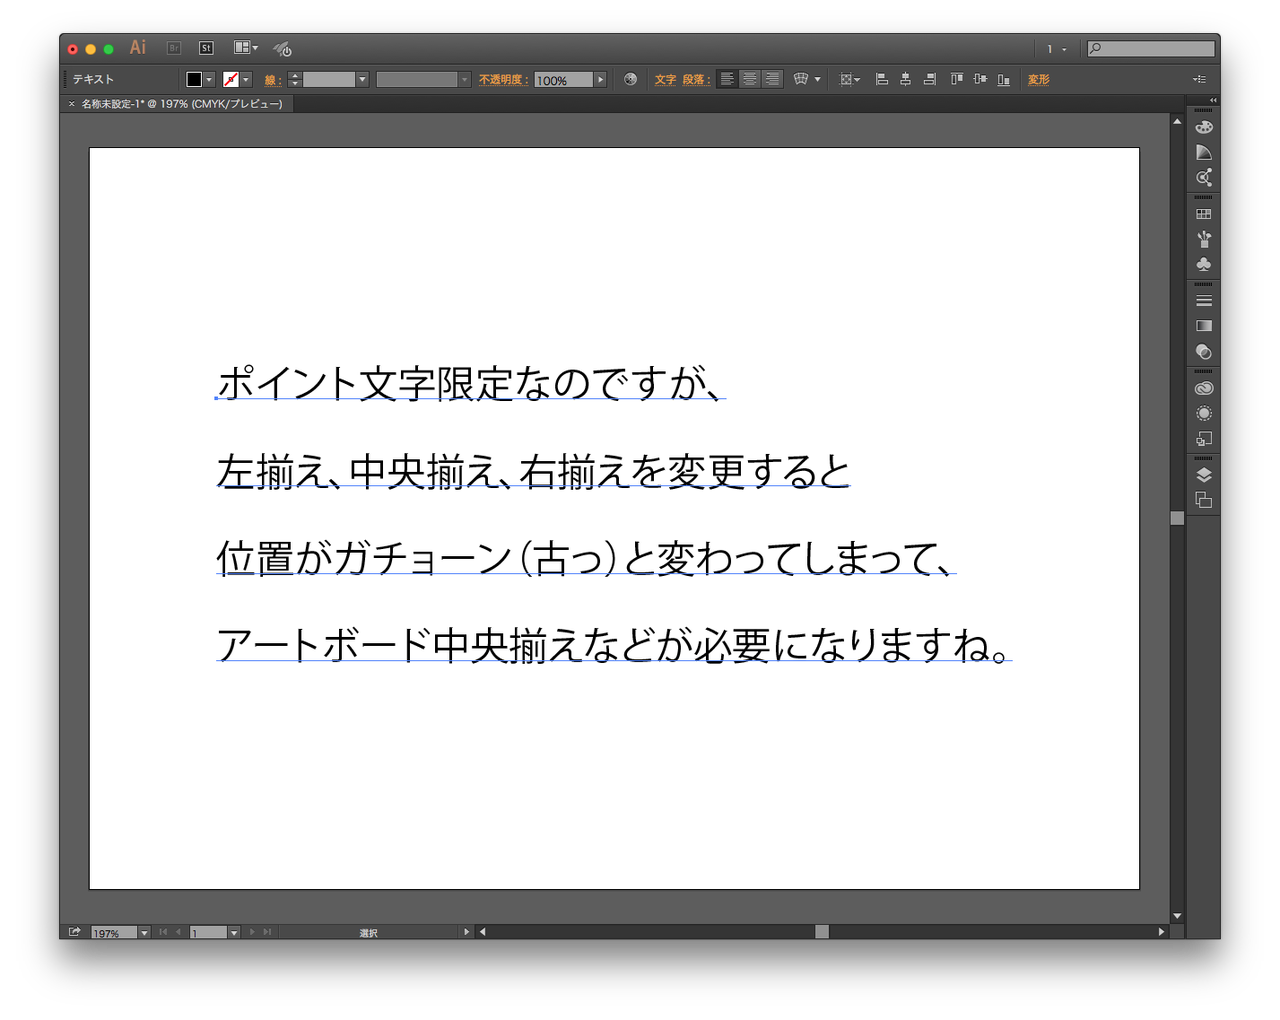
Task: Open Adobe Stock via the St icon
Action: point(206,48)
